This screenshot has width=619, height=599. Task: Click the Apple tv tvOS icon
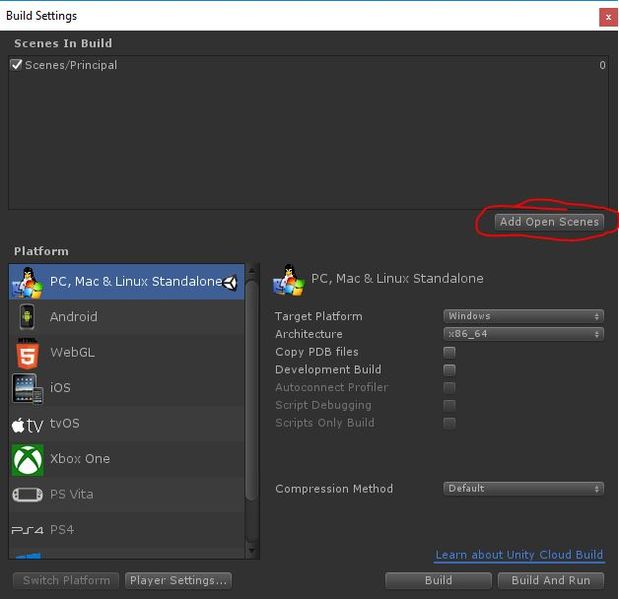27,425
